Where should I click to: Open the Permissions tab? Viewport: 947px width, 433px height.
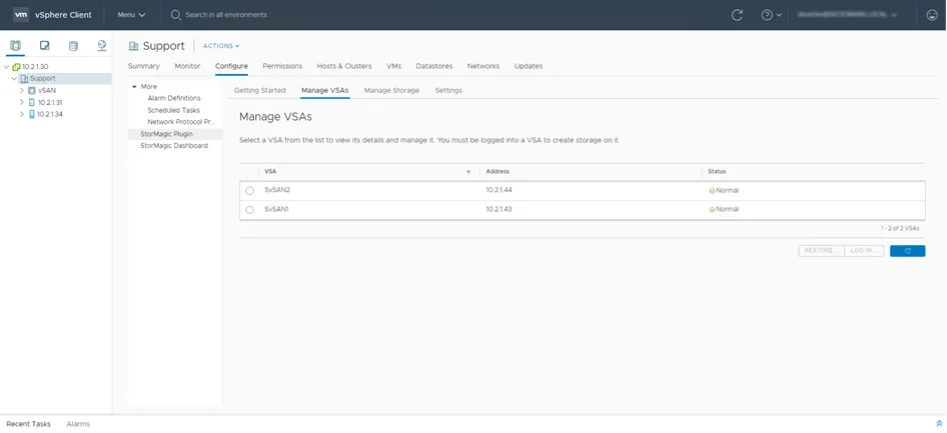click(282, 66)
